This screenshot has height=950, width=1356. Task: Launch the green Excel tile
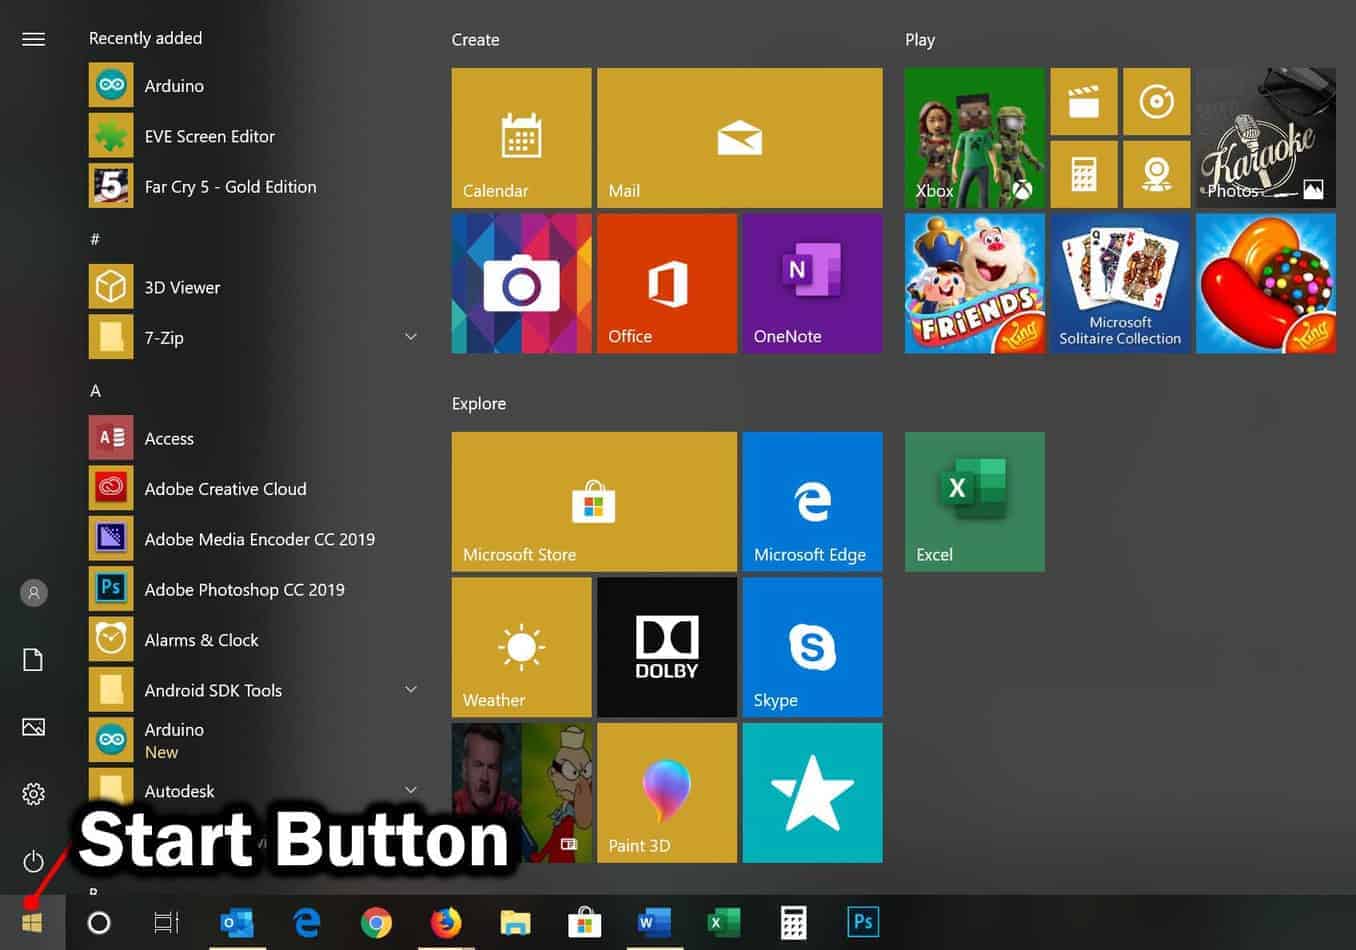tap(974, 502)
